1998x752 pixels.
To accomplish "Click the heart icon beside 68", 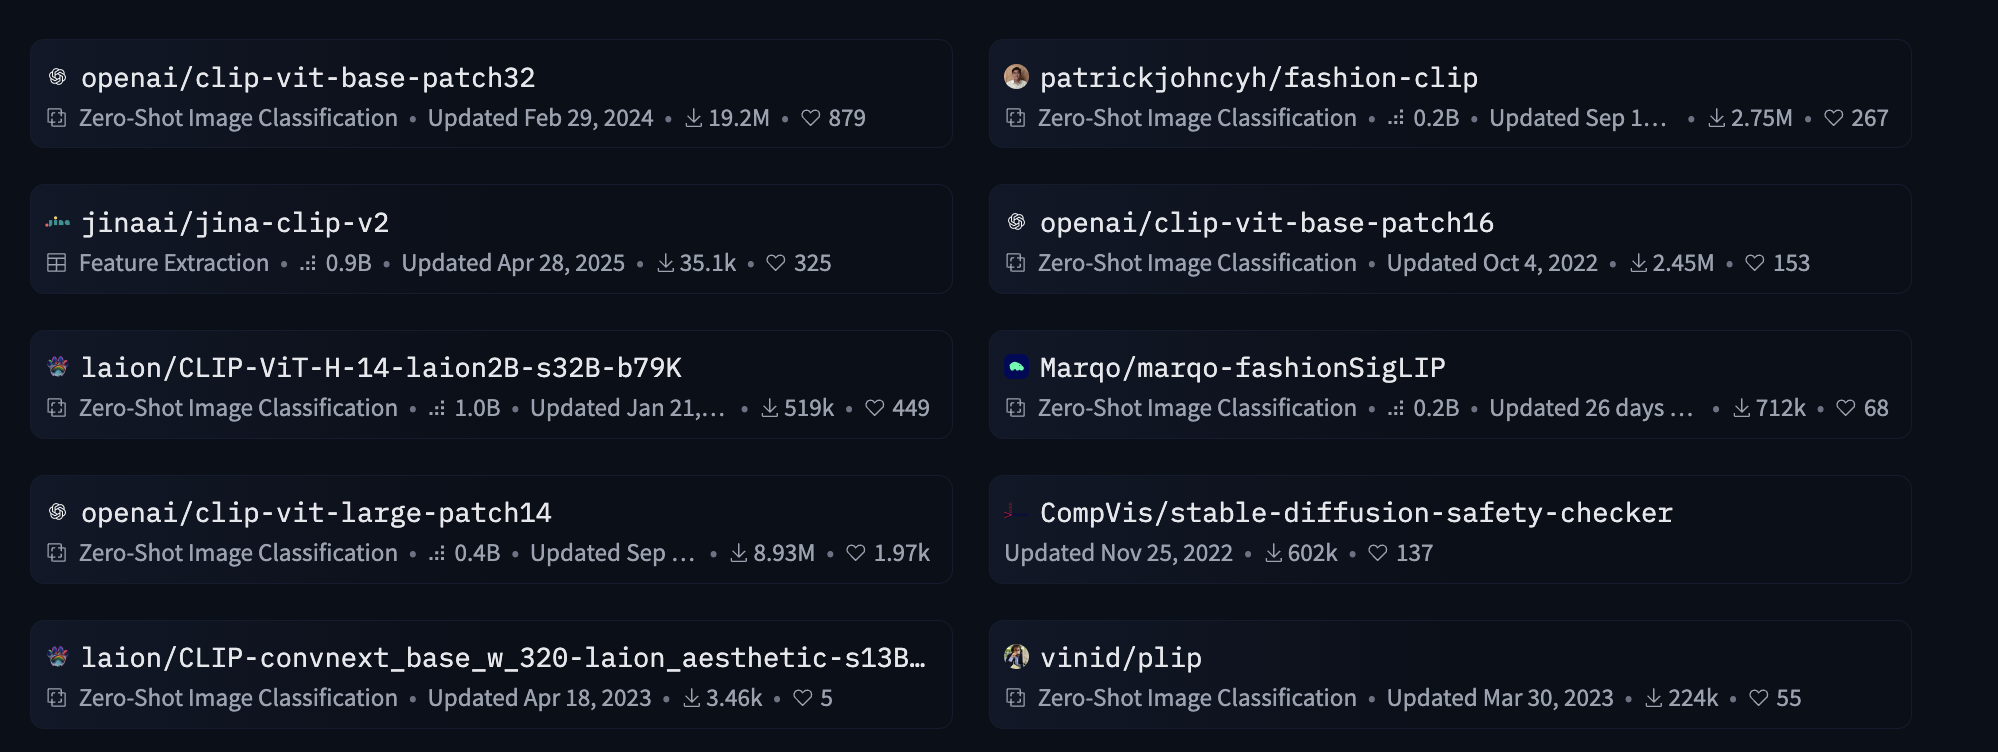I will 1846,408.
